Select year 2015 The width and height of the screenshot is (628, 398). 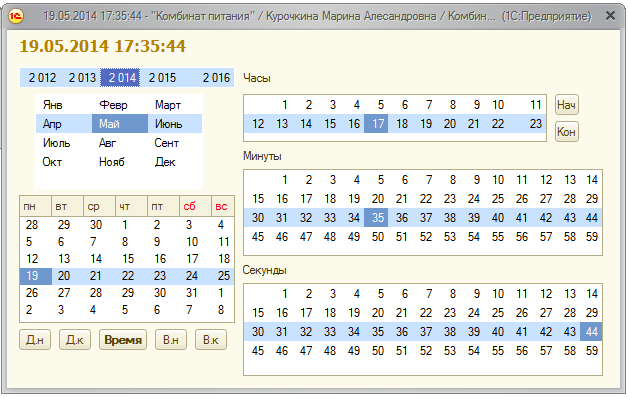(162, 78)
